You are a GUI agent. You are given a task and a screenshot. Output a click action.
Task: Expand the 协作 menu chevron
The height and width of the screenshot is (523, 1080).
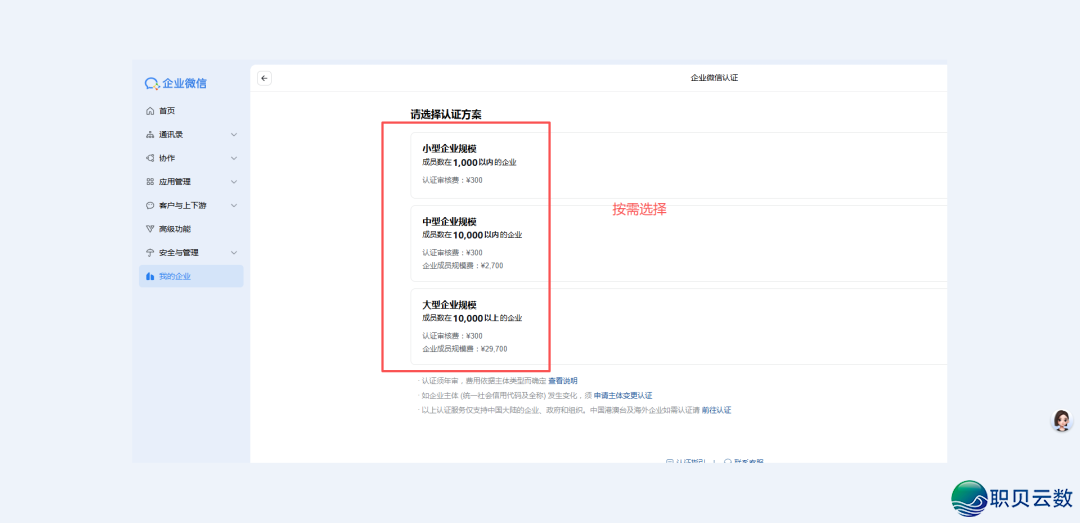point(234,158)
